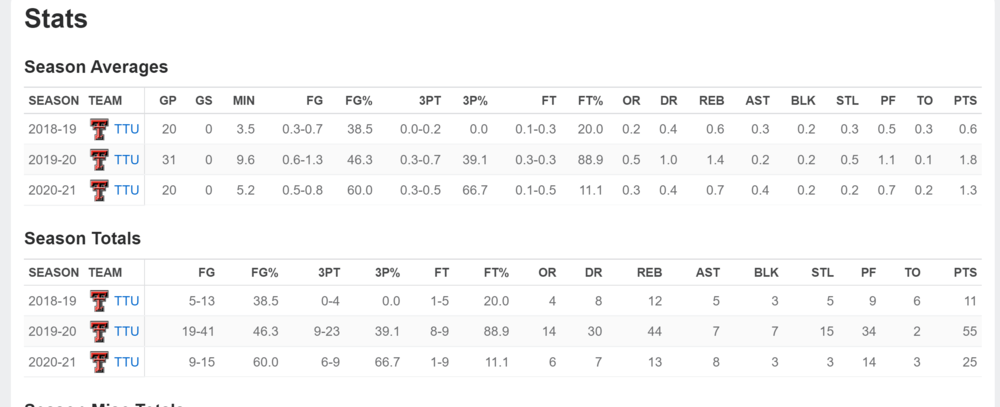Click Texas Tech logo in 2019-20 totals row
Viewport: 1000px width, 407px height.
click(99, 331)
